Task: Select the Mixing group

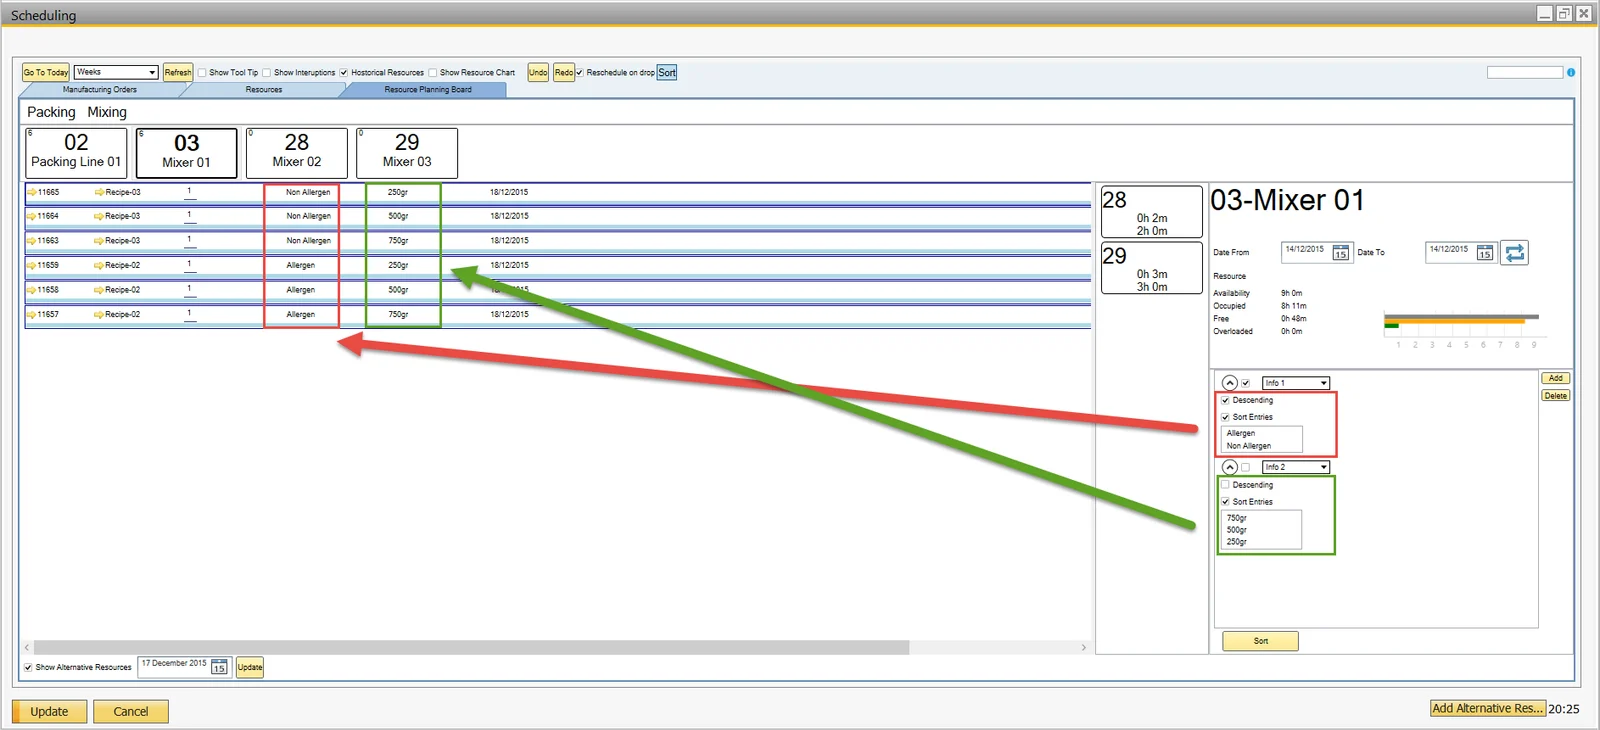Action: tap(107, 112)
